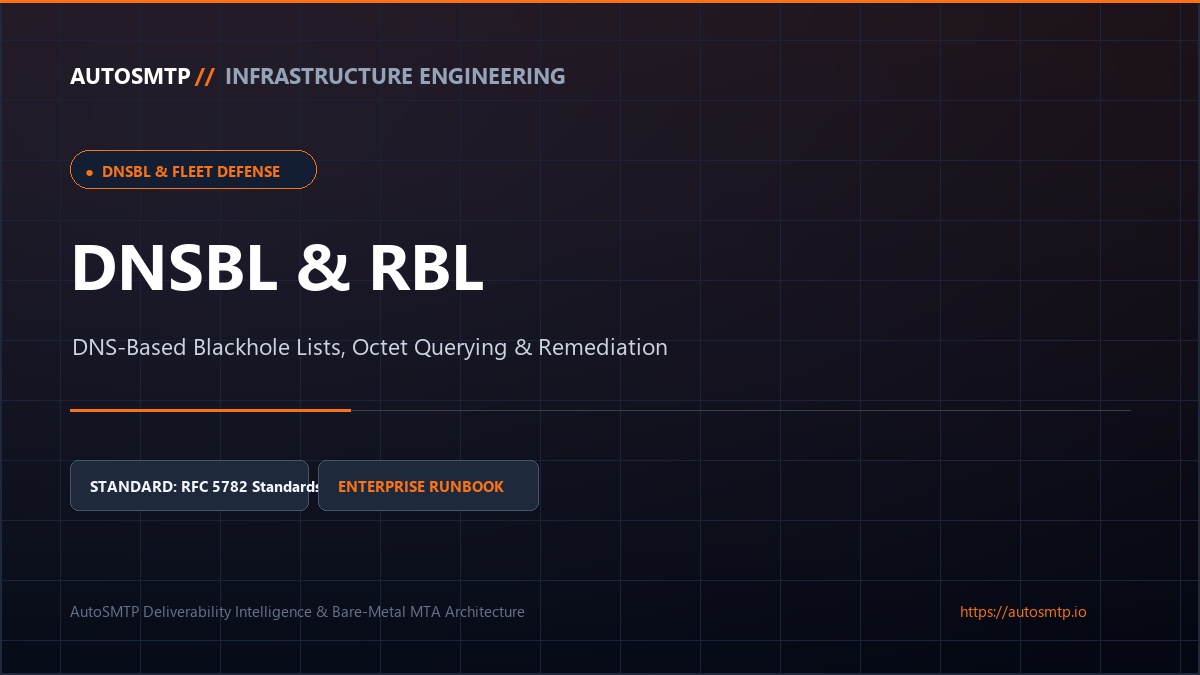Click the subtitle about DNS-Based Blackhole Lists

pos(369,348)
